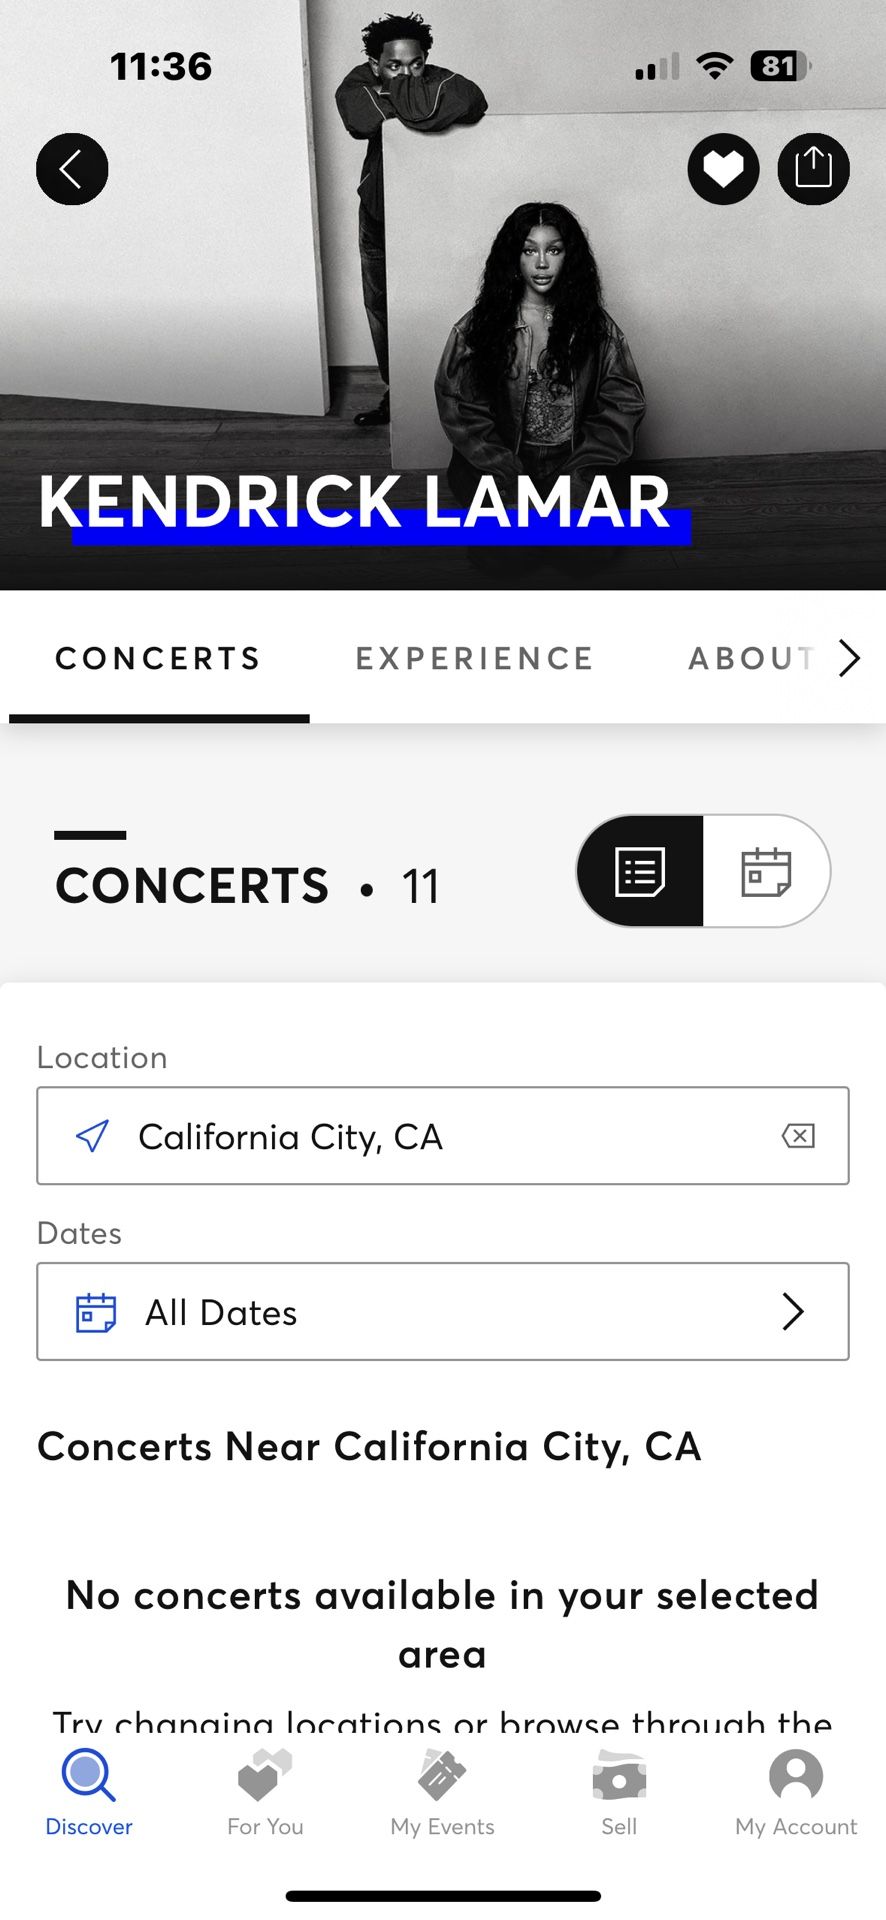Viewport: 886px width, 1920px height.
Task: Tap the back arrow button
Action: click(72, 169)
